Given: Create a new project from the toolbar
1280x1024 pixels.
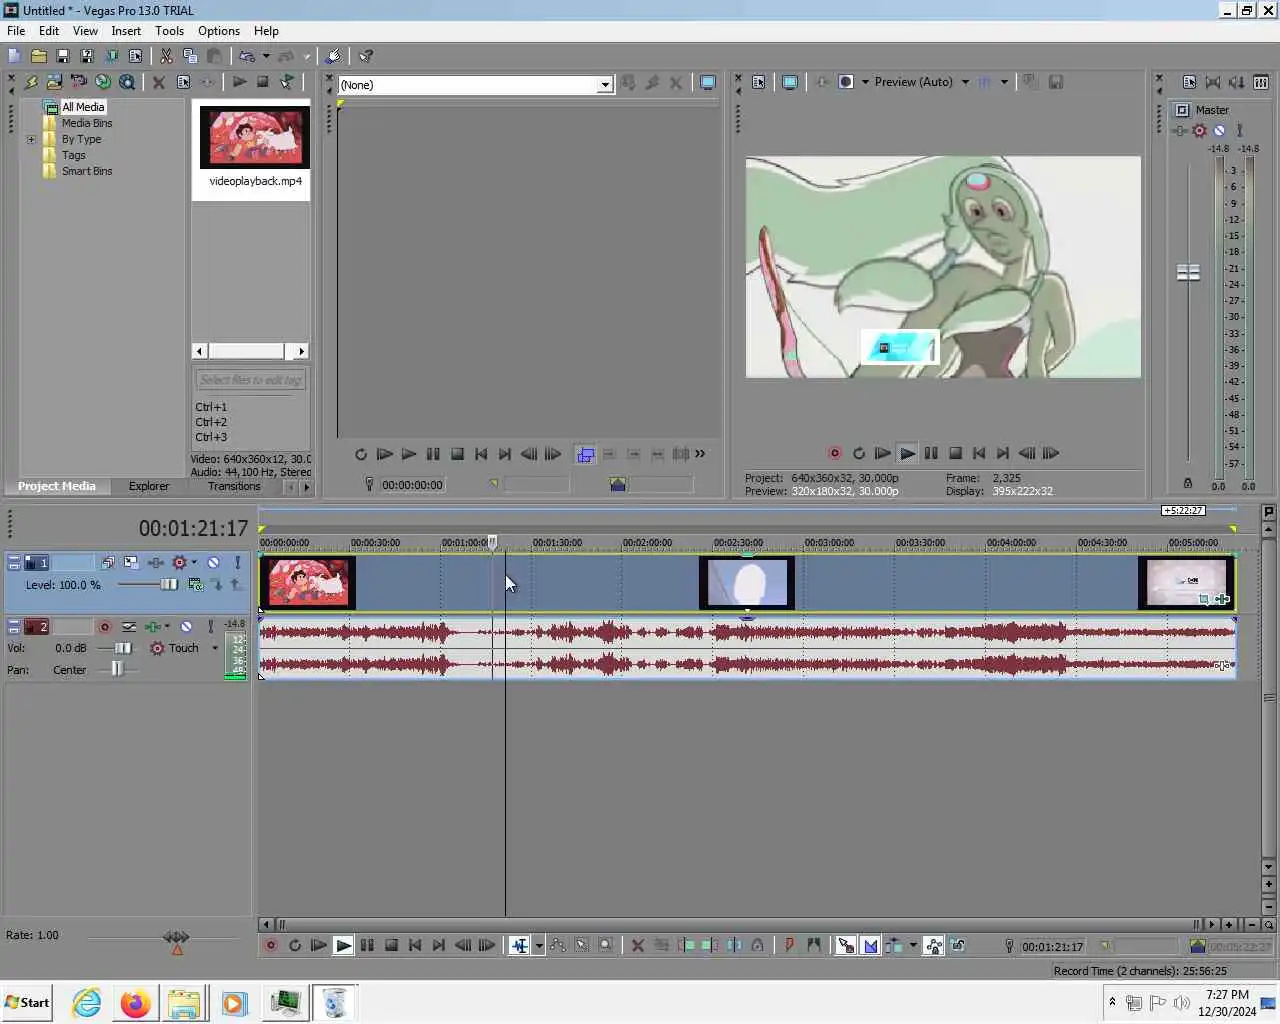Looking at the screenshot, I should [x=14, y=56].
